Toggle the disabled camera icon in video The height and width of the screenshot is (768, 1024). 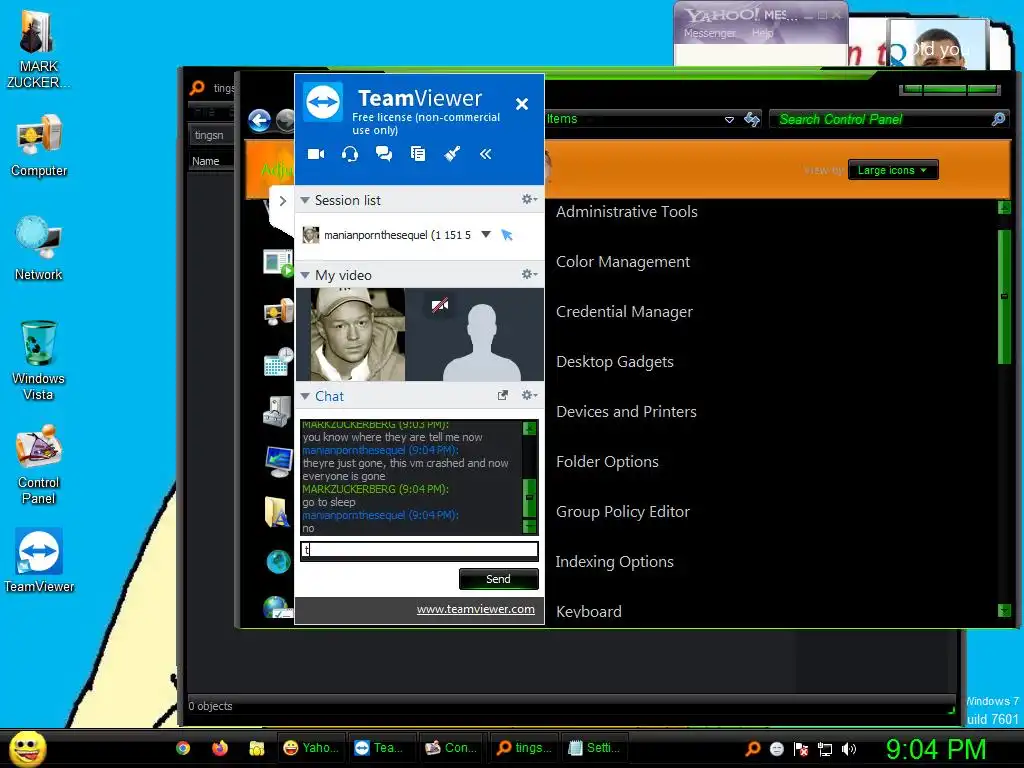pos(440,304)
